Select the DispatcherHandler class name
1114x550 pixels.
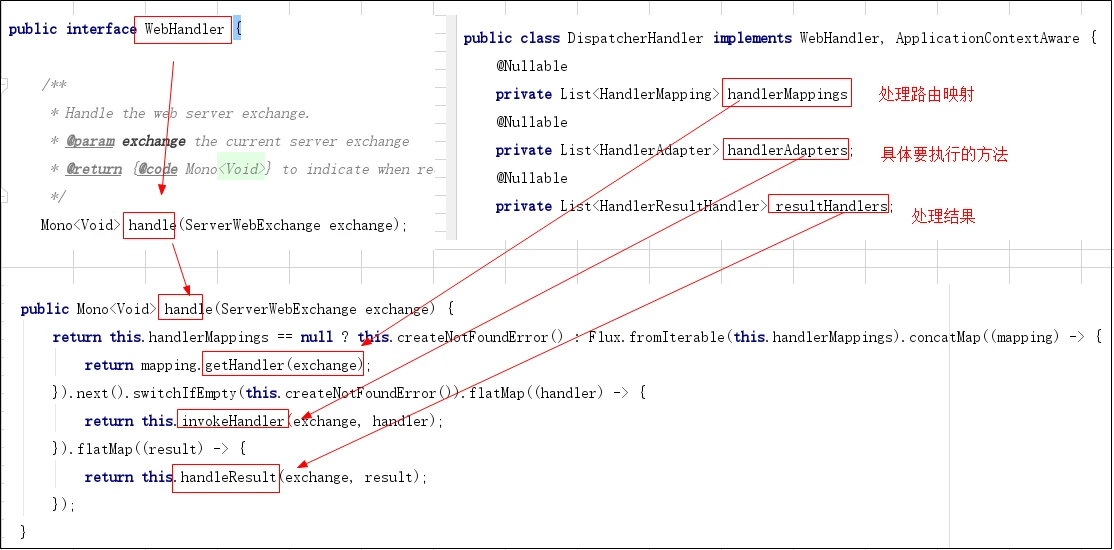click(636, 38)
